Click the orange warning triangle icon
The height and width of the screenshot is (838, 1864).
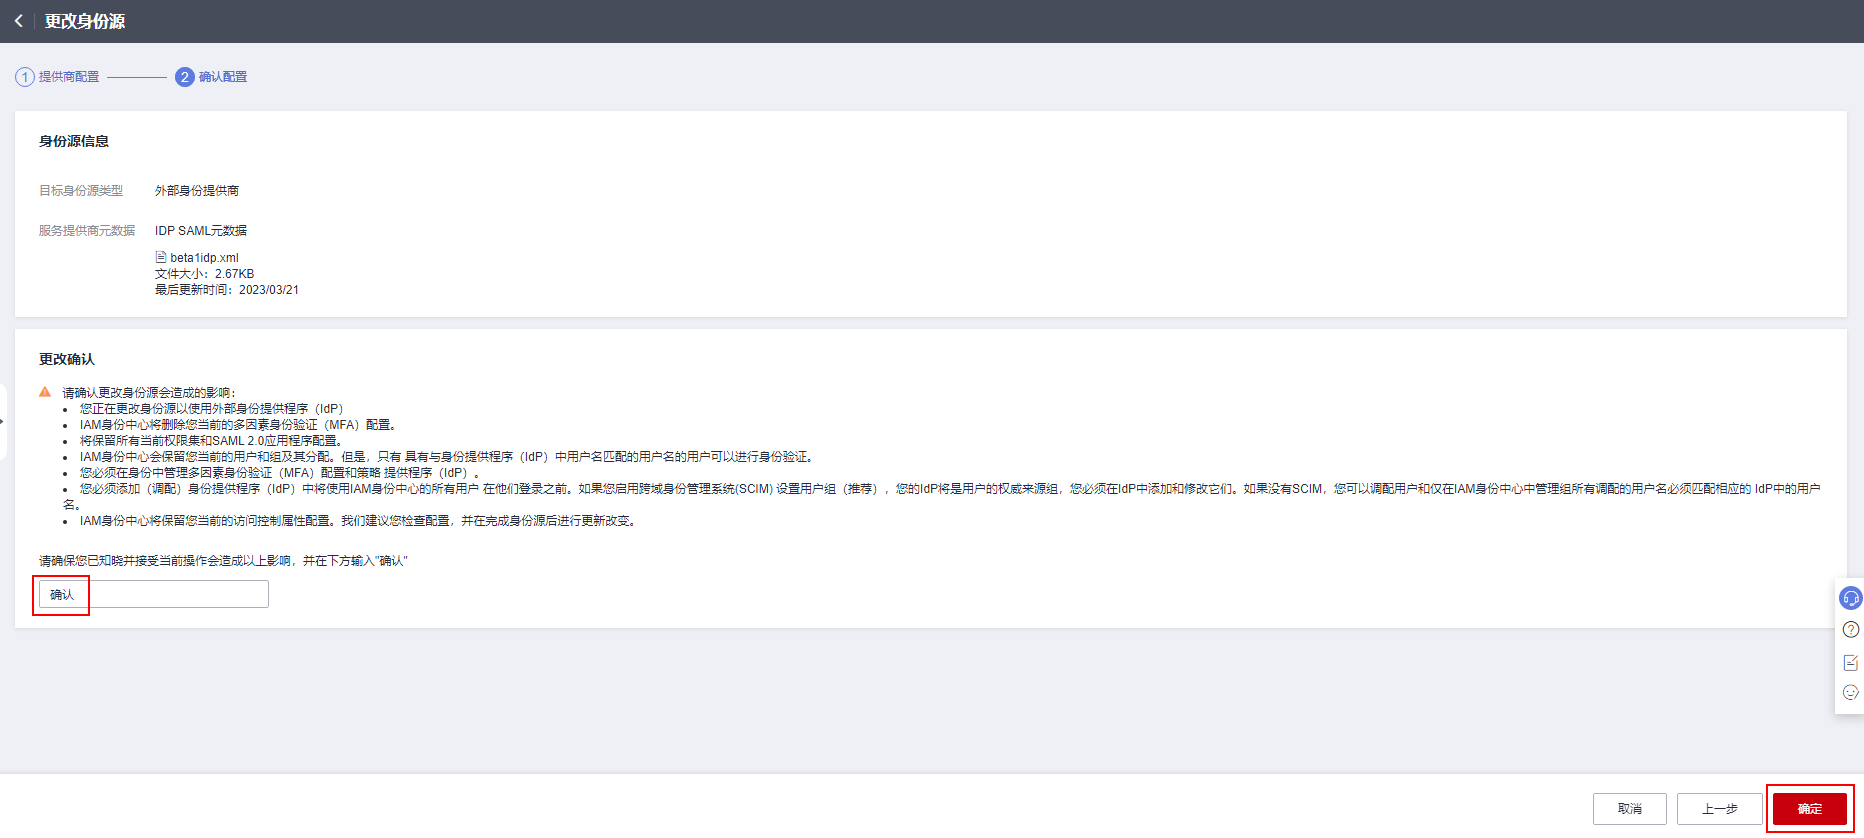click(45, 392)
